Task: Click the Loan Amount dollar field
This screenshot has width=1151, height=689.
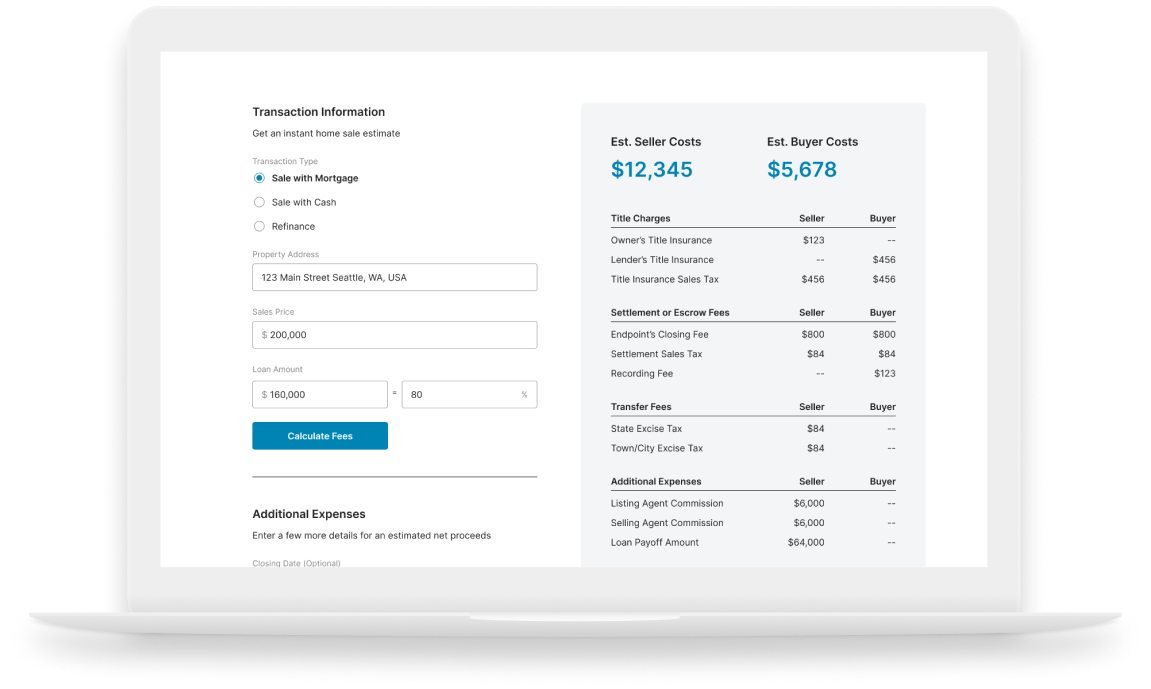Action: (x=320, y=394)
